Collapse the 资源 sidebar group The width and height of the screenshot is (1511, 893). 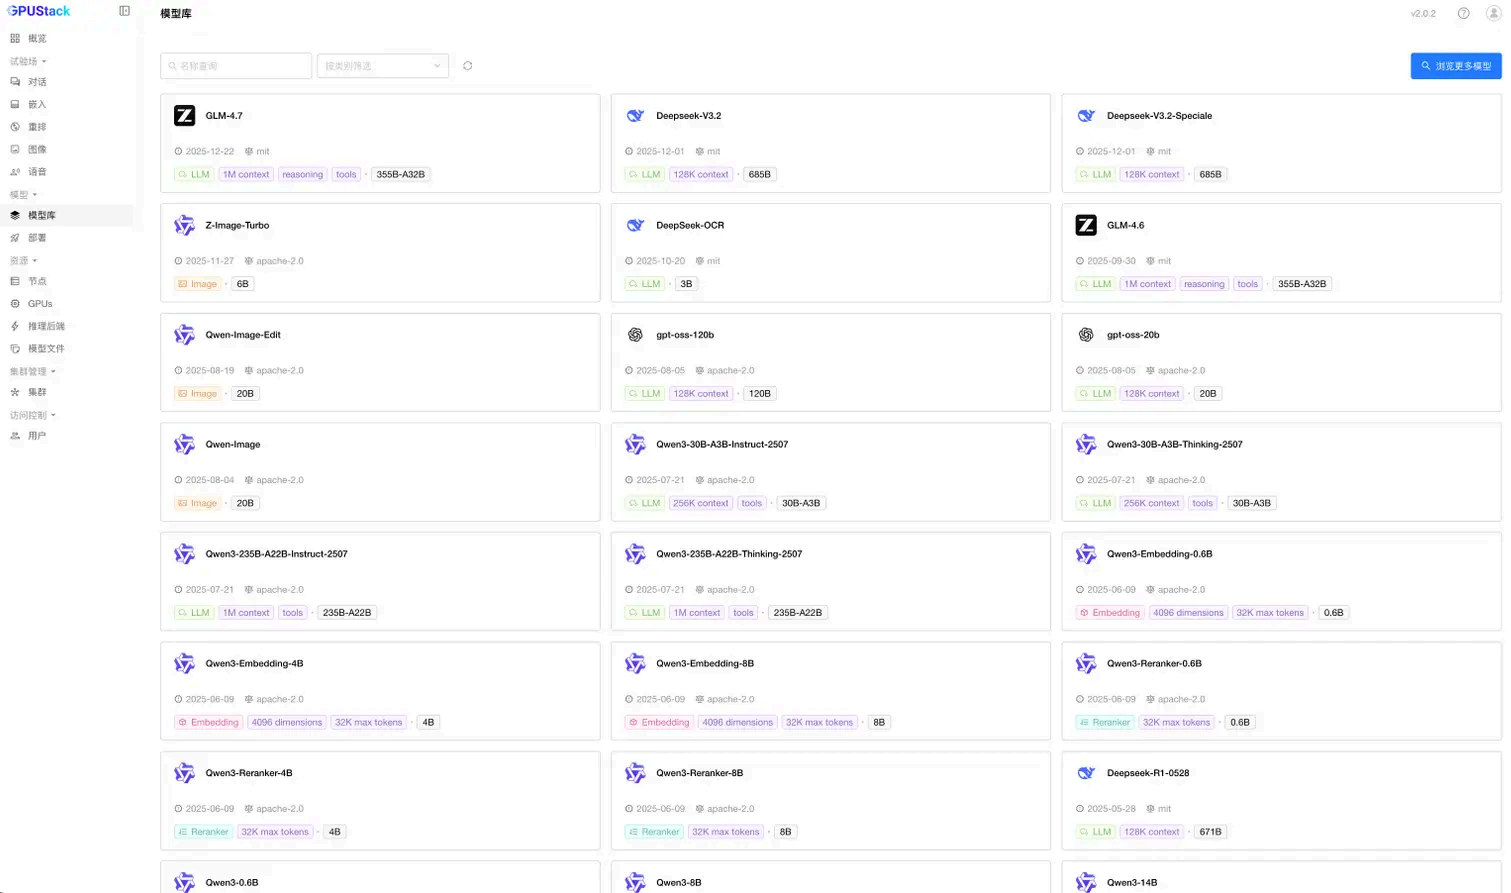pyautogui.click(x=23, y=260)
